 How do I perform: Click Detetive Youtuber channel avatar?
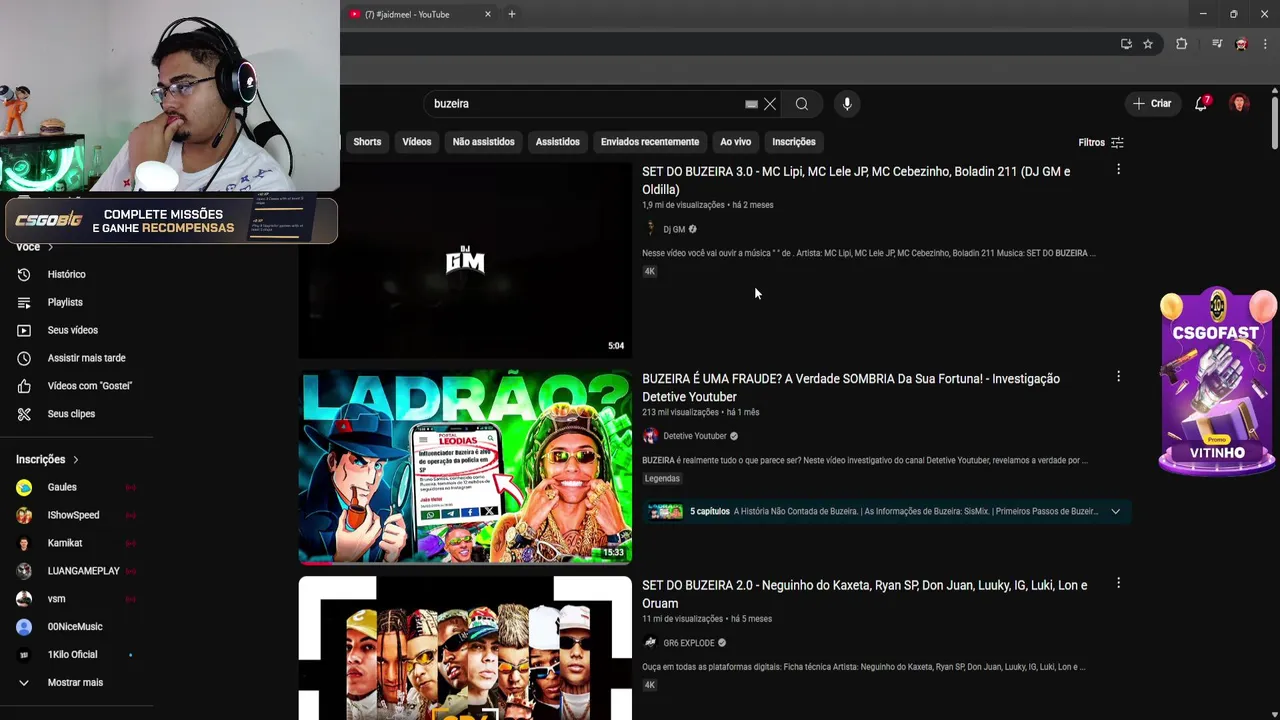(x=650, y=436)
